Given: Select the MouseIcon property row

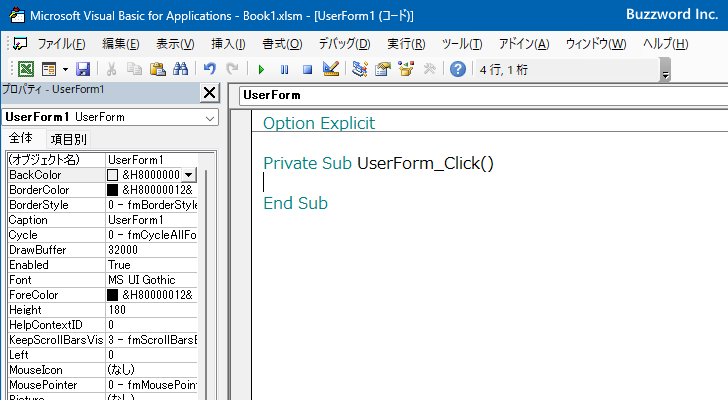Looking at the screenshot, I should click(103, 370).
